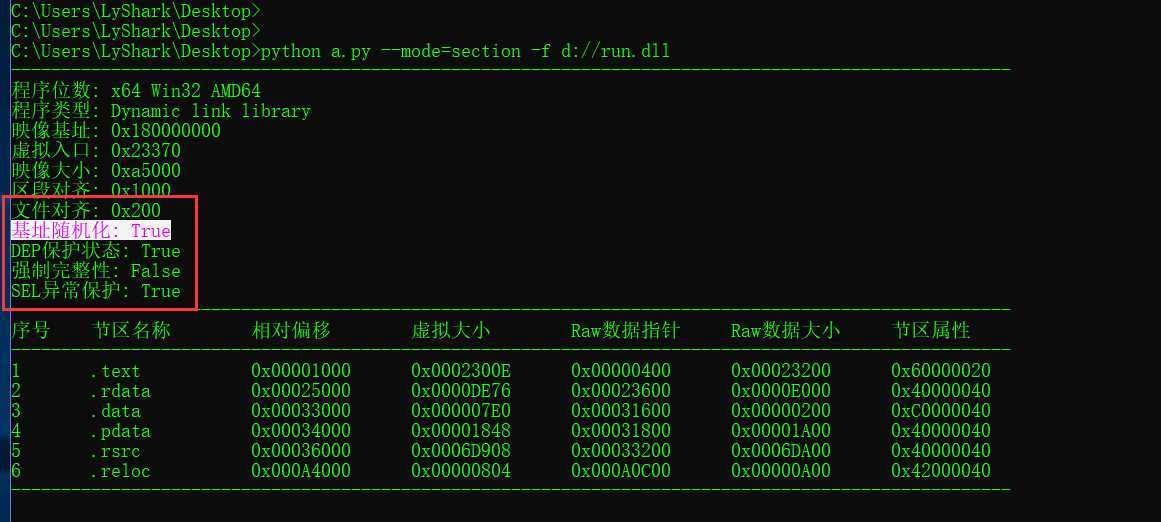Viewport: 1161px width, 522px height.
Task: Click relative offset value '0x00034000'
Action: tap(301, 431)
